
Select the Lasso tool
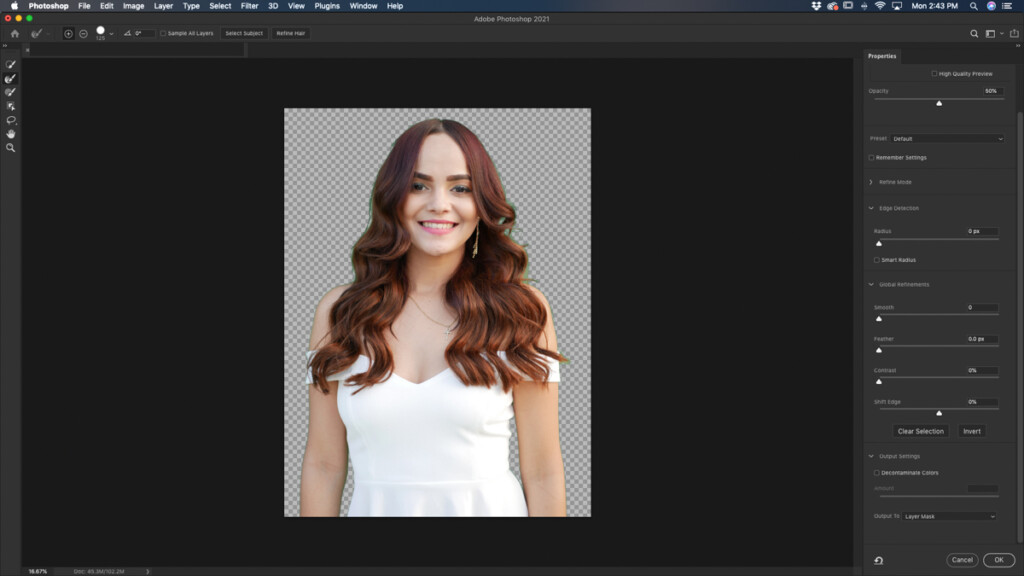pyautogui.click(x=10, y=120)
